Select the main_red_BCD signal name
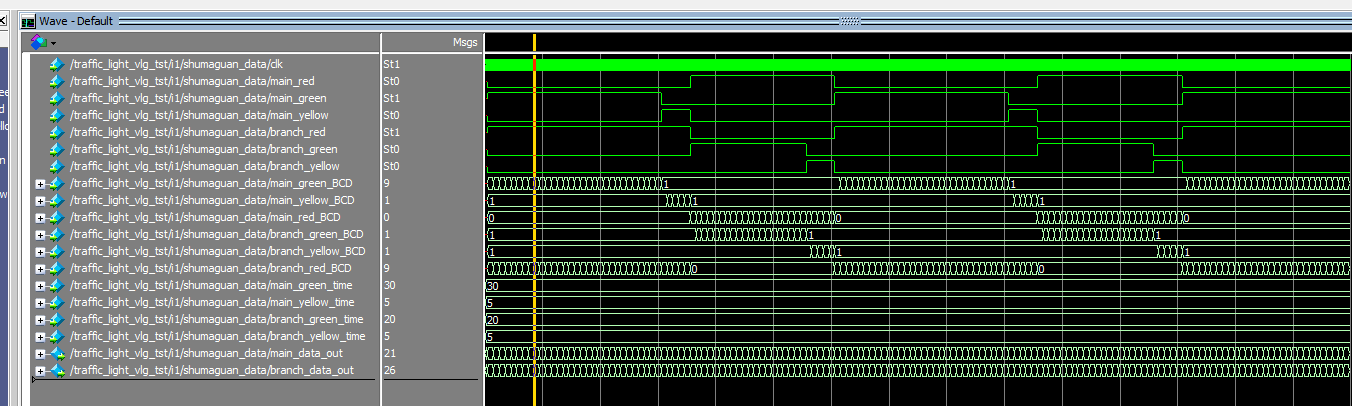The height and width of the screenshot is (406, 1352). tap(205, 217)
